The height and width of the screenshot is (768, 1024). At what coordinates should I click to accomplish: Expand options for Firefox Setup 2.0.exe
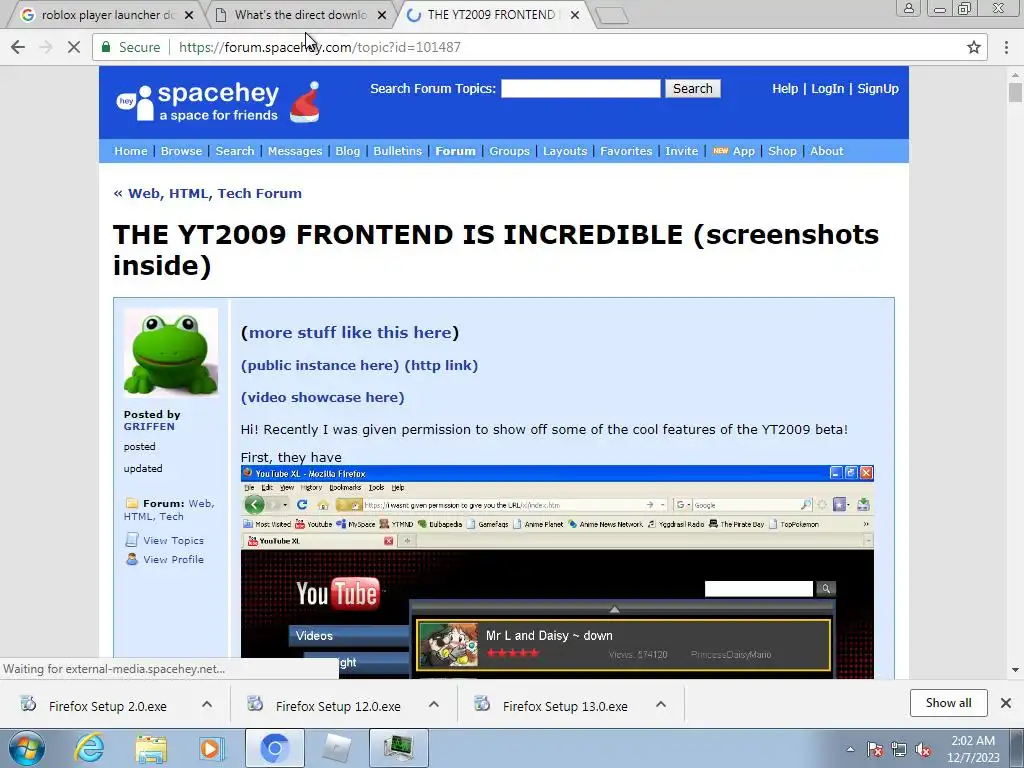pos(207,704)
